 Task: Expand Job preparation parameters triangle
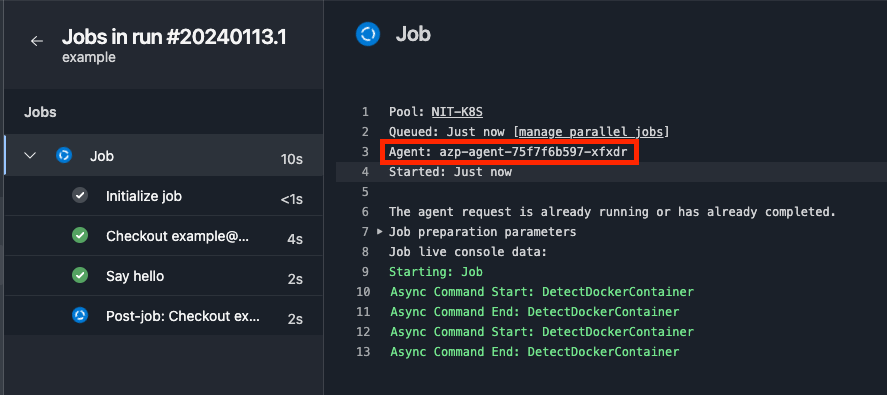(x=380, y=231)
